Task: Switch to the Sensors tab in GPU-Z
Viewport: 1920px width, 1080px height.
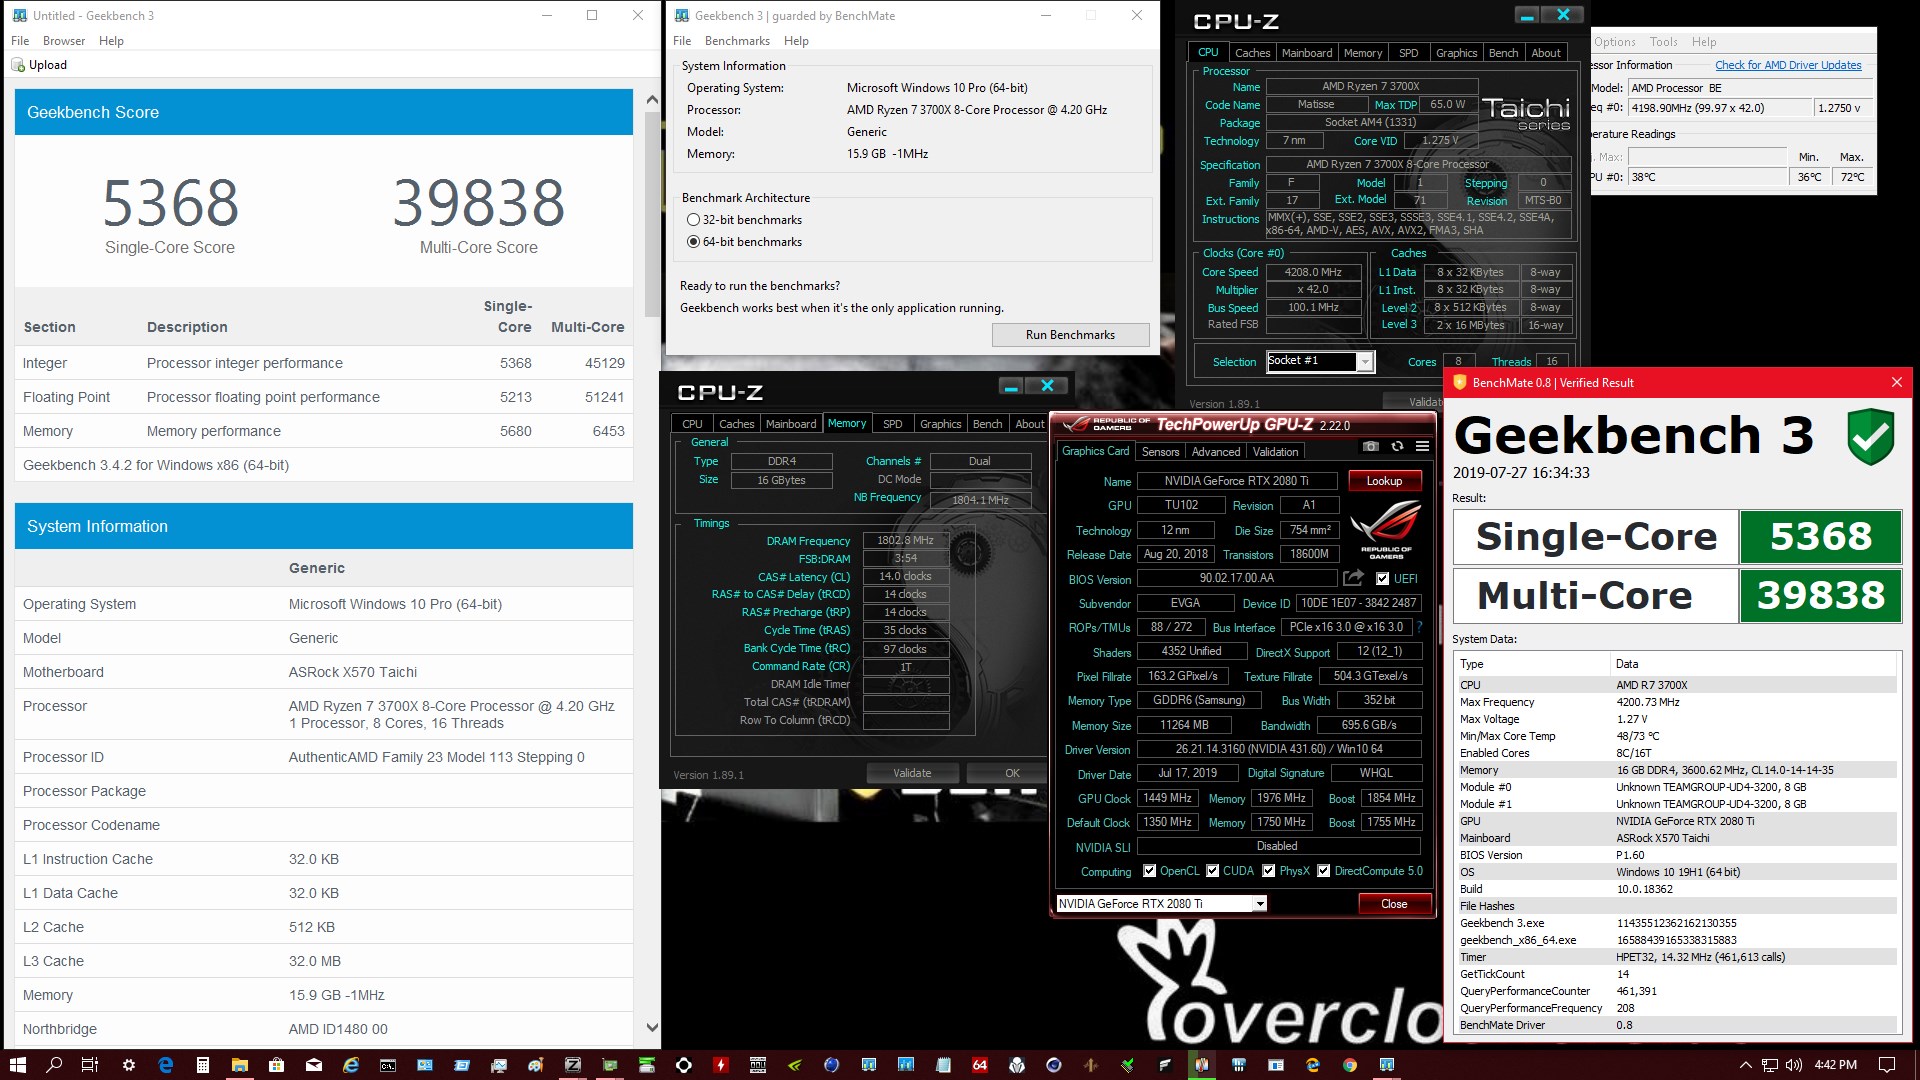Action: point(1160,452)
